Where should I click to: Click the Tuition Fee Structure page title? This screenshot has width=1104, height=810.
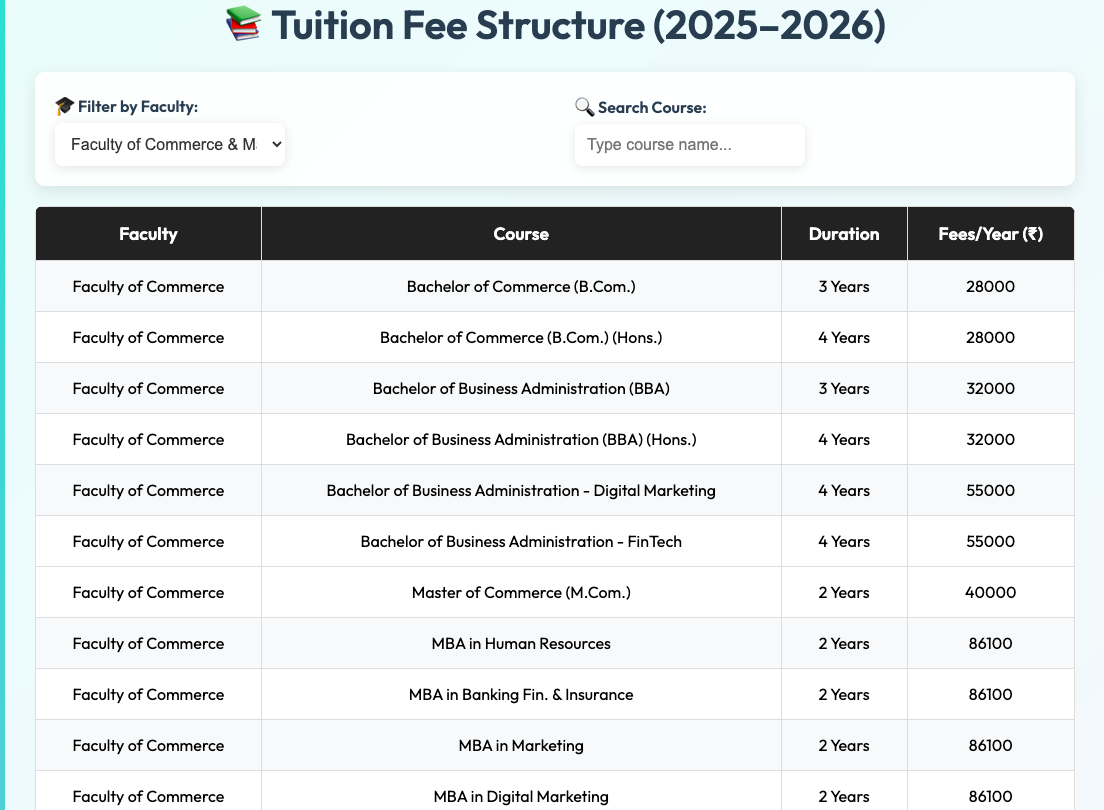(578, 25)
